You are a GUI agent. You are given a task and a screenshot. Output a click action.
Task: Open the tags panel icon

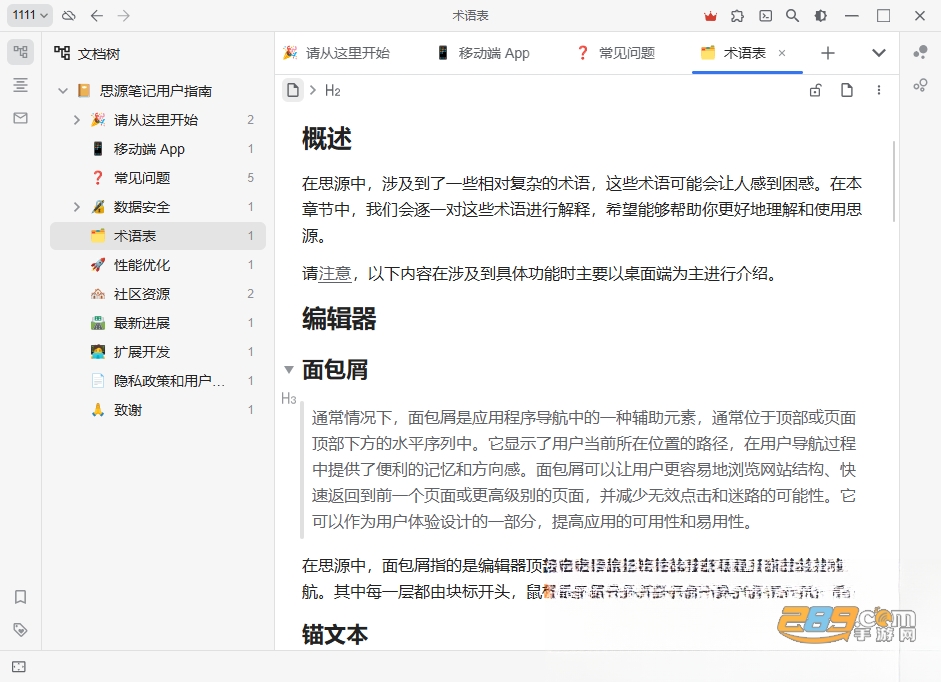(20, 630)
